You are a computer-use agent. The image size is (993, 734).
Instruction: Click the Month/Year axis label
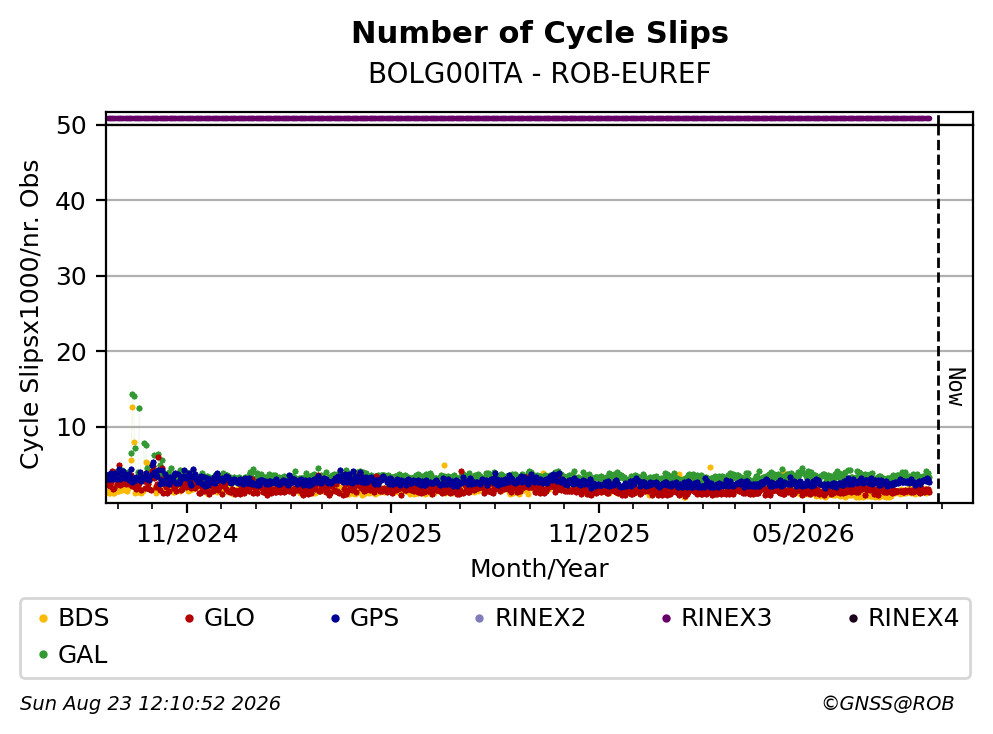point(539,569)
